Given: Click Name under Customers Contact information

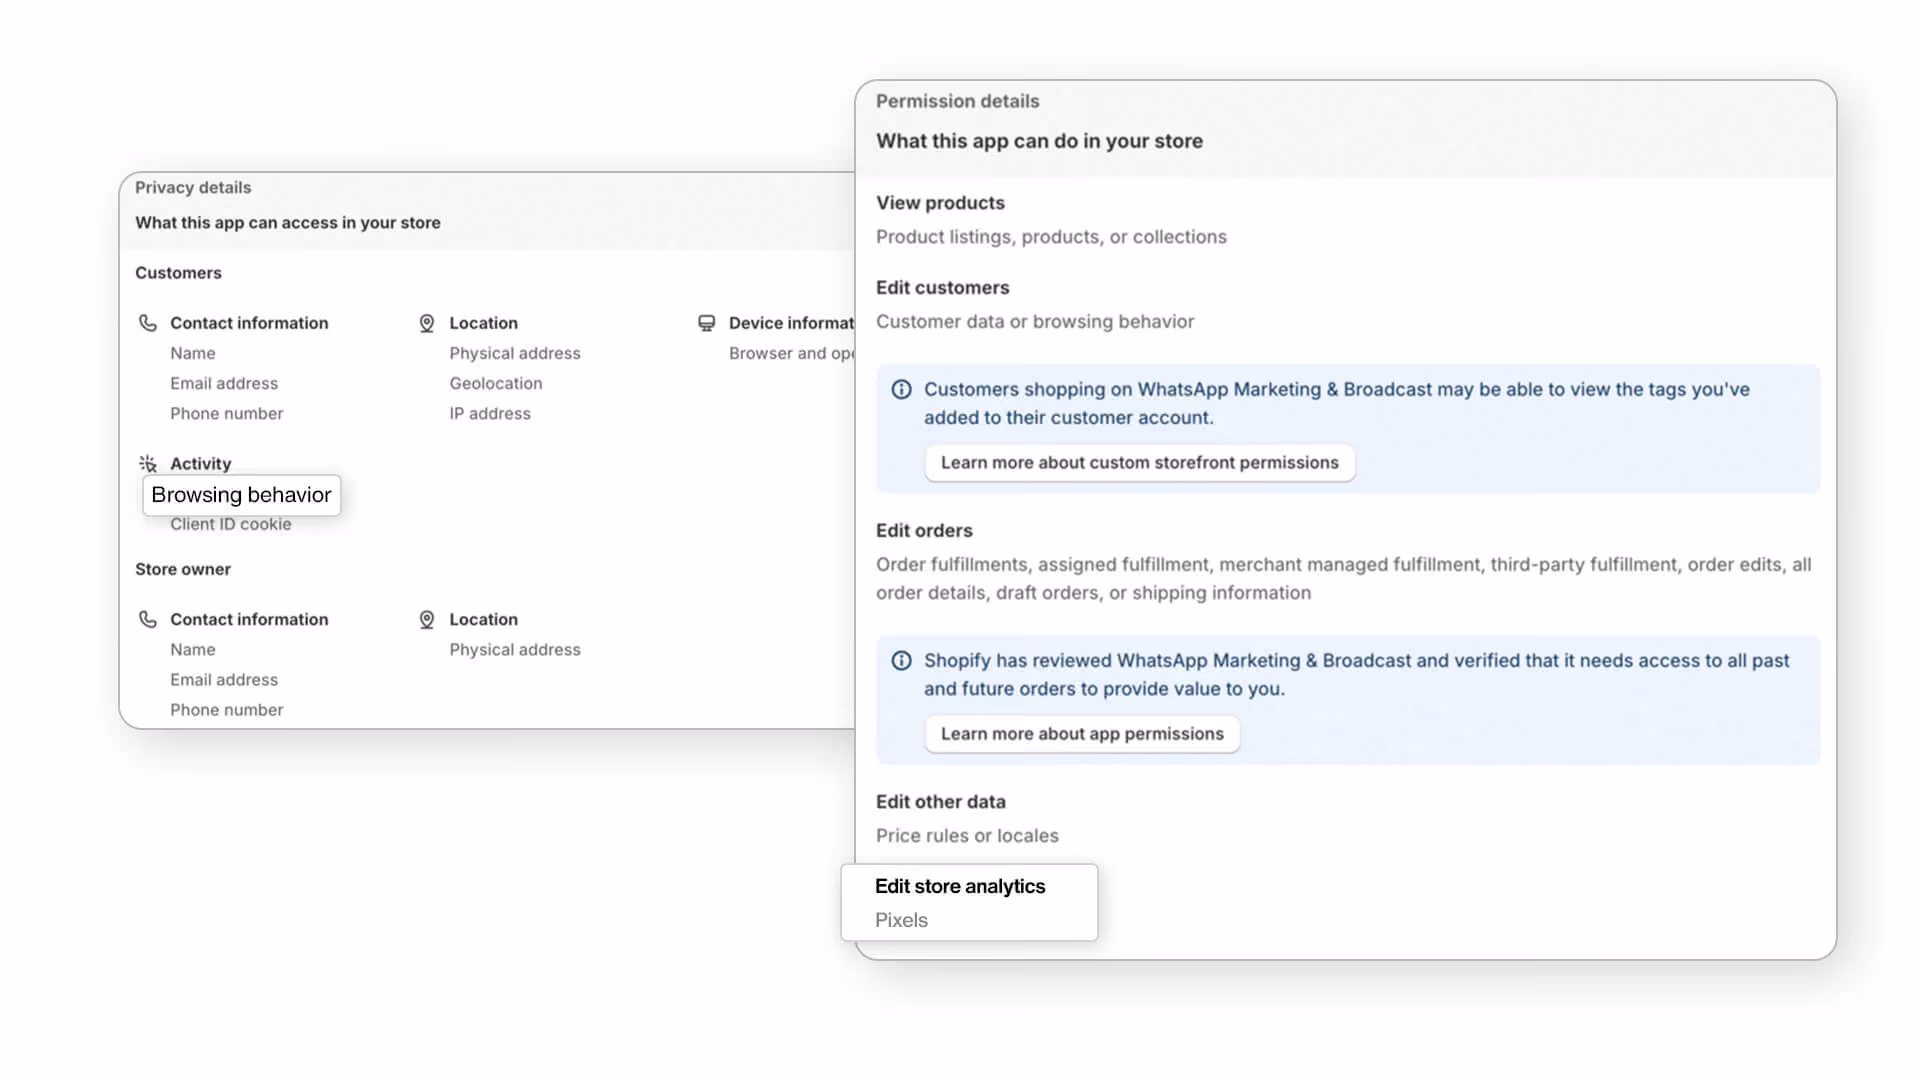Looking at the screenshot, I should tap(193, 353).
